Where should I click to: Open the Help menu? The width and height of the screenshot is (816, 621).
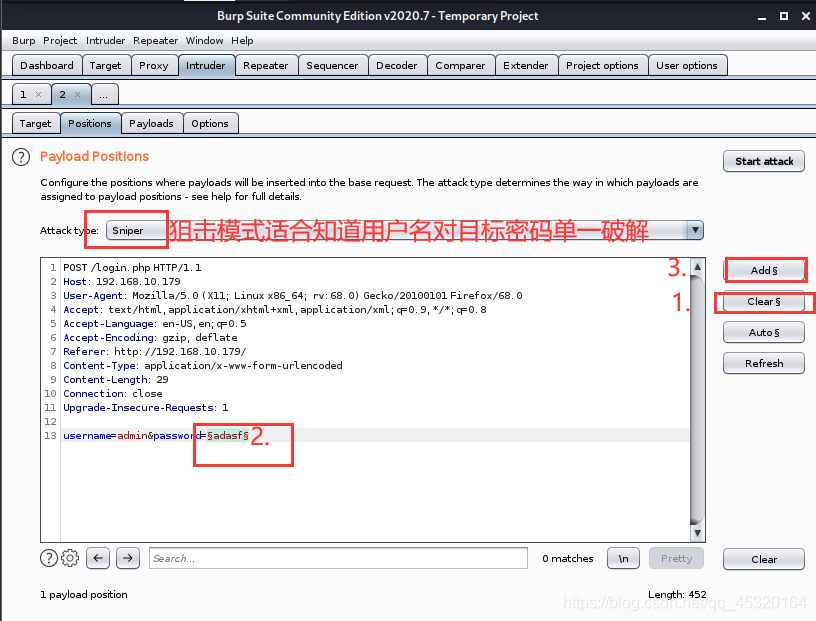coord(242,41)
